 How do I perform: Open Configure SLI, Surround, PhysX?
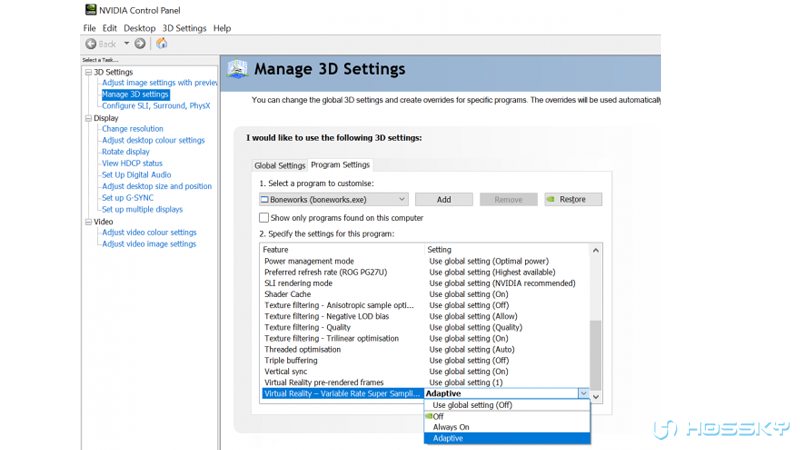[156, 106]
